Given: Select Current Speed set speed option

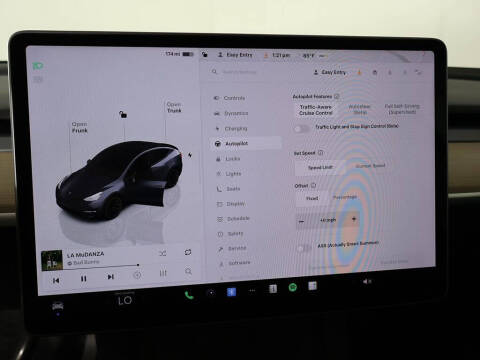Looking at the screenshot, I should [x=370, y=166].
